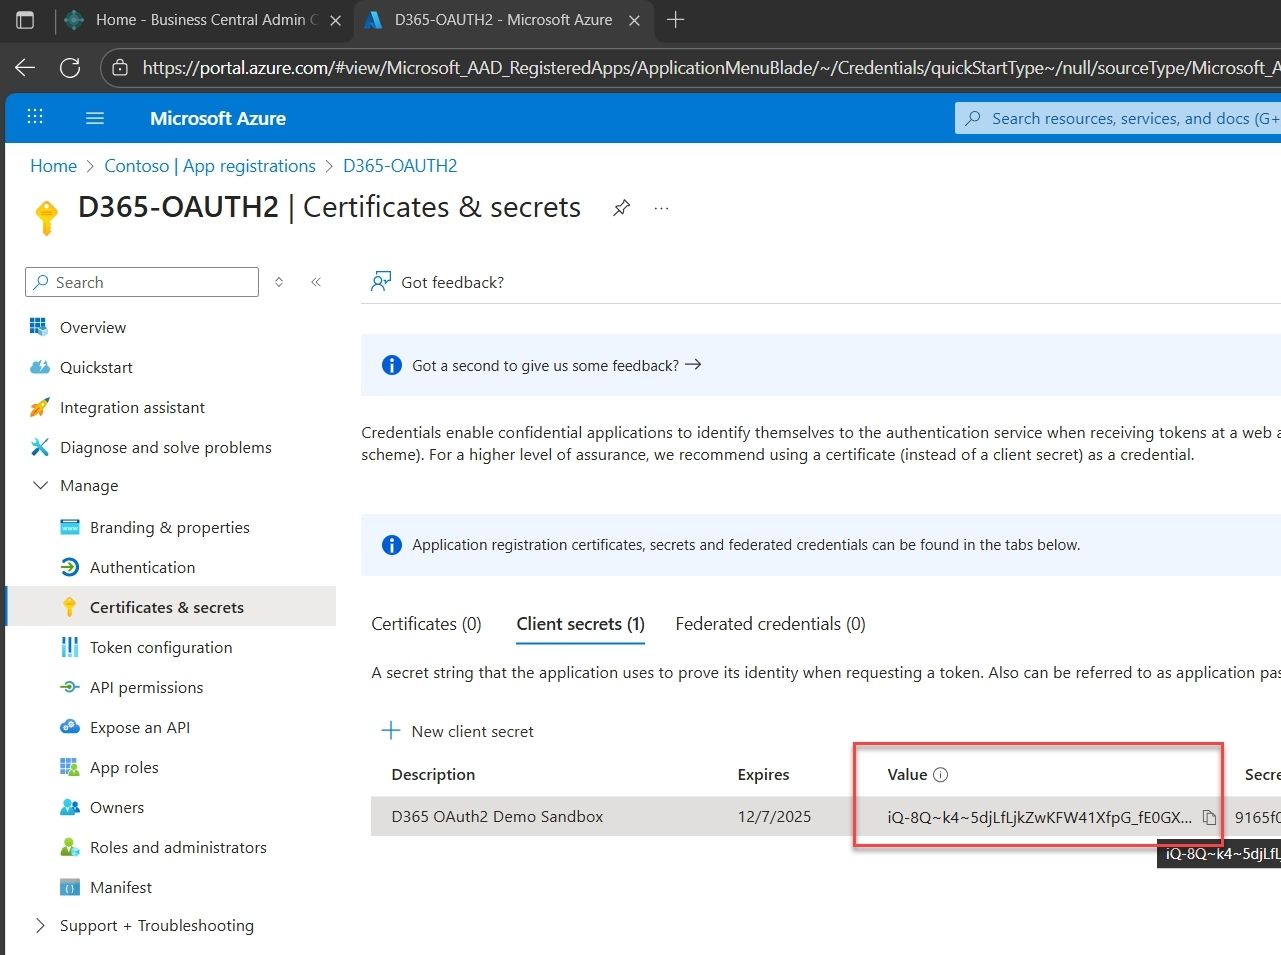Open API permissions in sidebar
Viewport: 1281px width, 955px height.
point(146,688)
